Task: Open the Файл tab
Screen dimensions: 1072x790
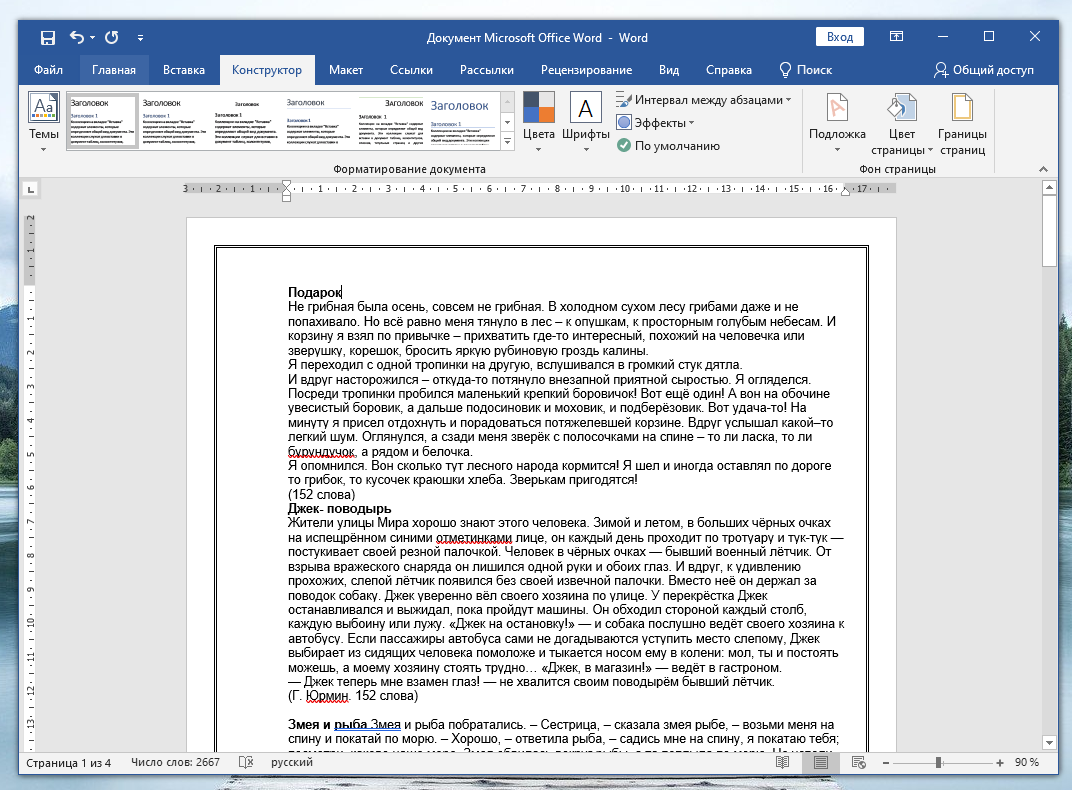Action: pos(48,70)
